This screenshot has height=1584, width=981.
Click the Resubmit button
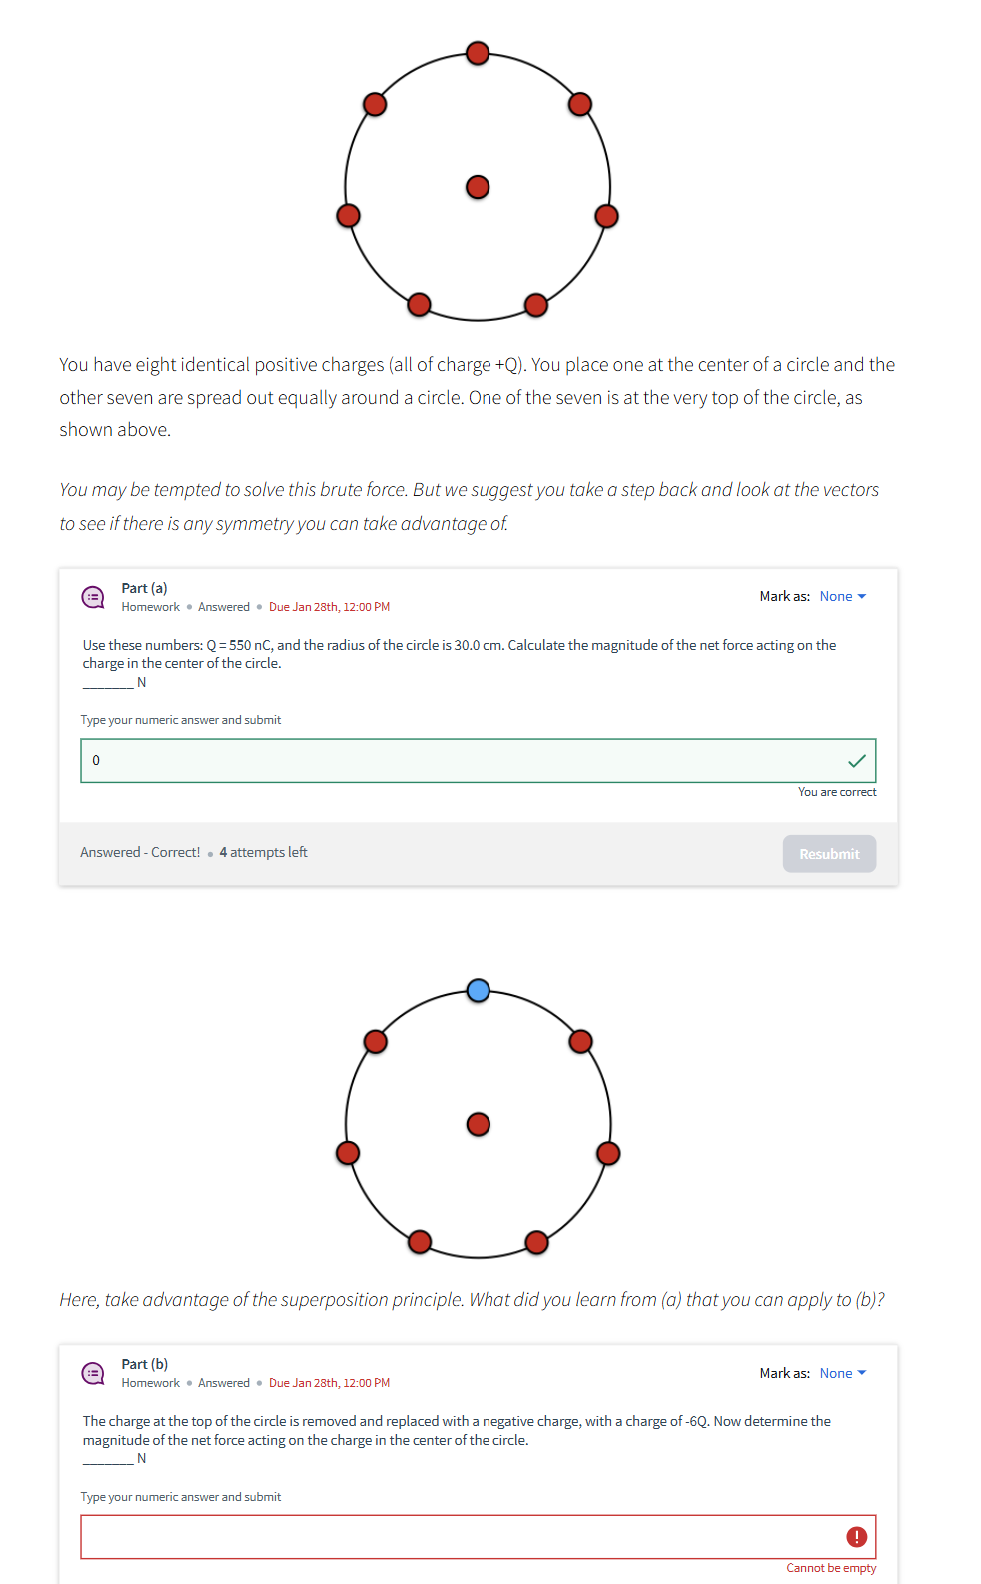[829, 853]
